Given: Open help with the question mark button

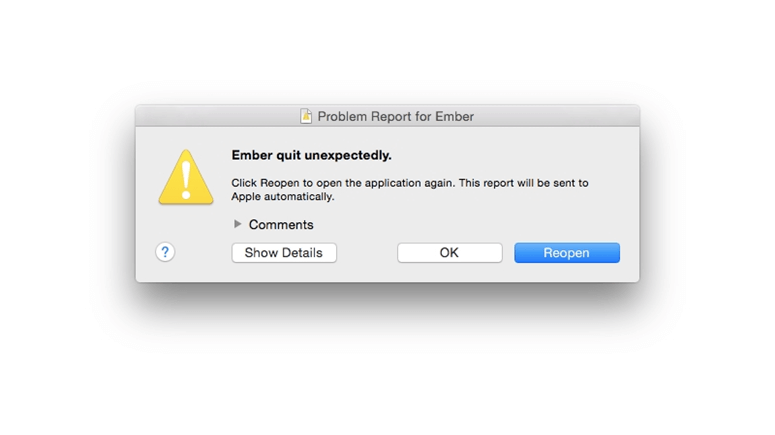Looking at the screenshot, I should click(165, 252).
